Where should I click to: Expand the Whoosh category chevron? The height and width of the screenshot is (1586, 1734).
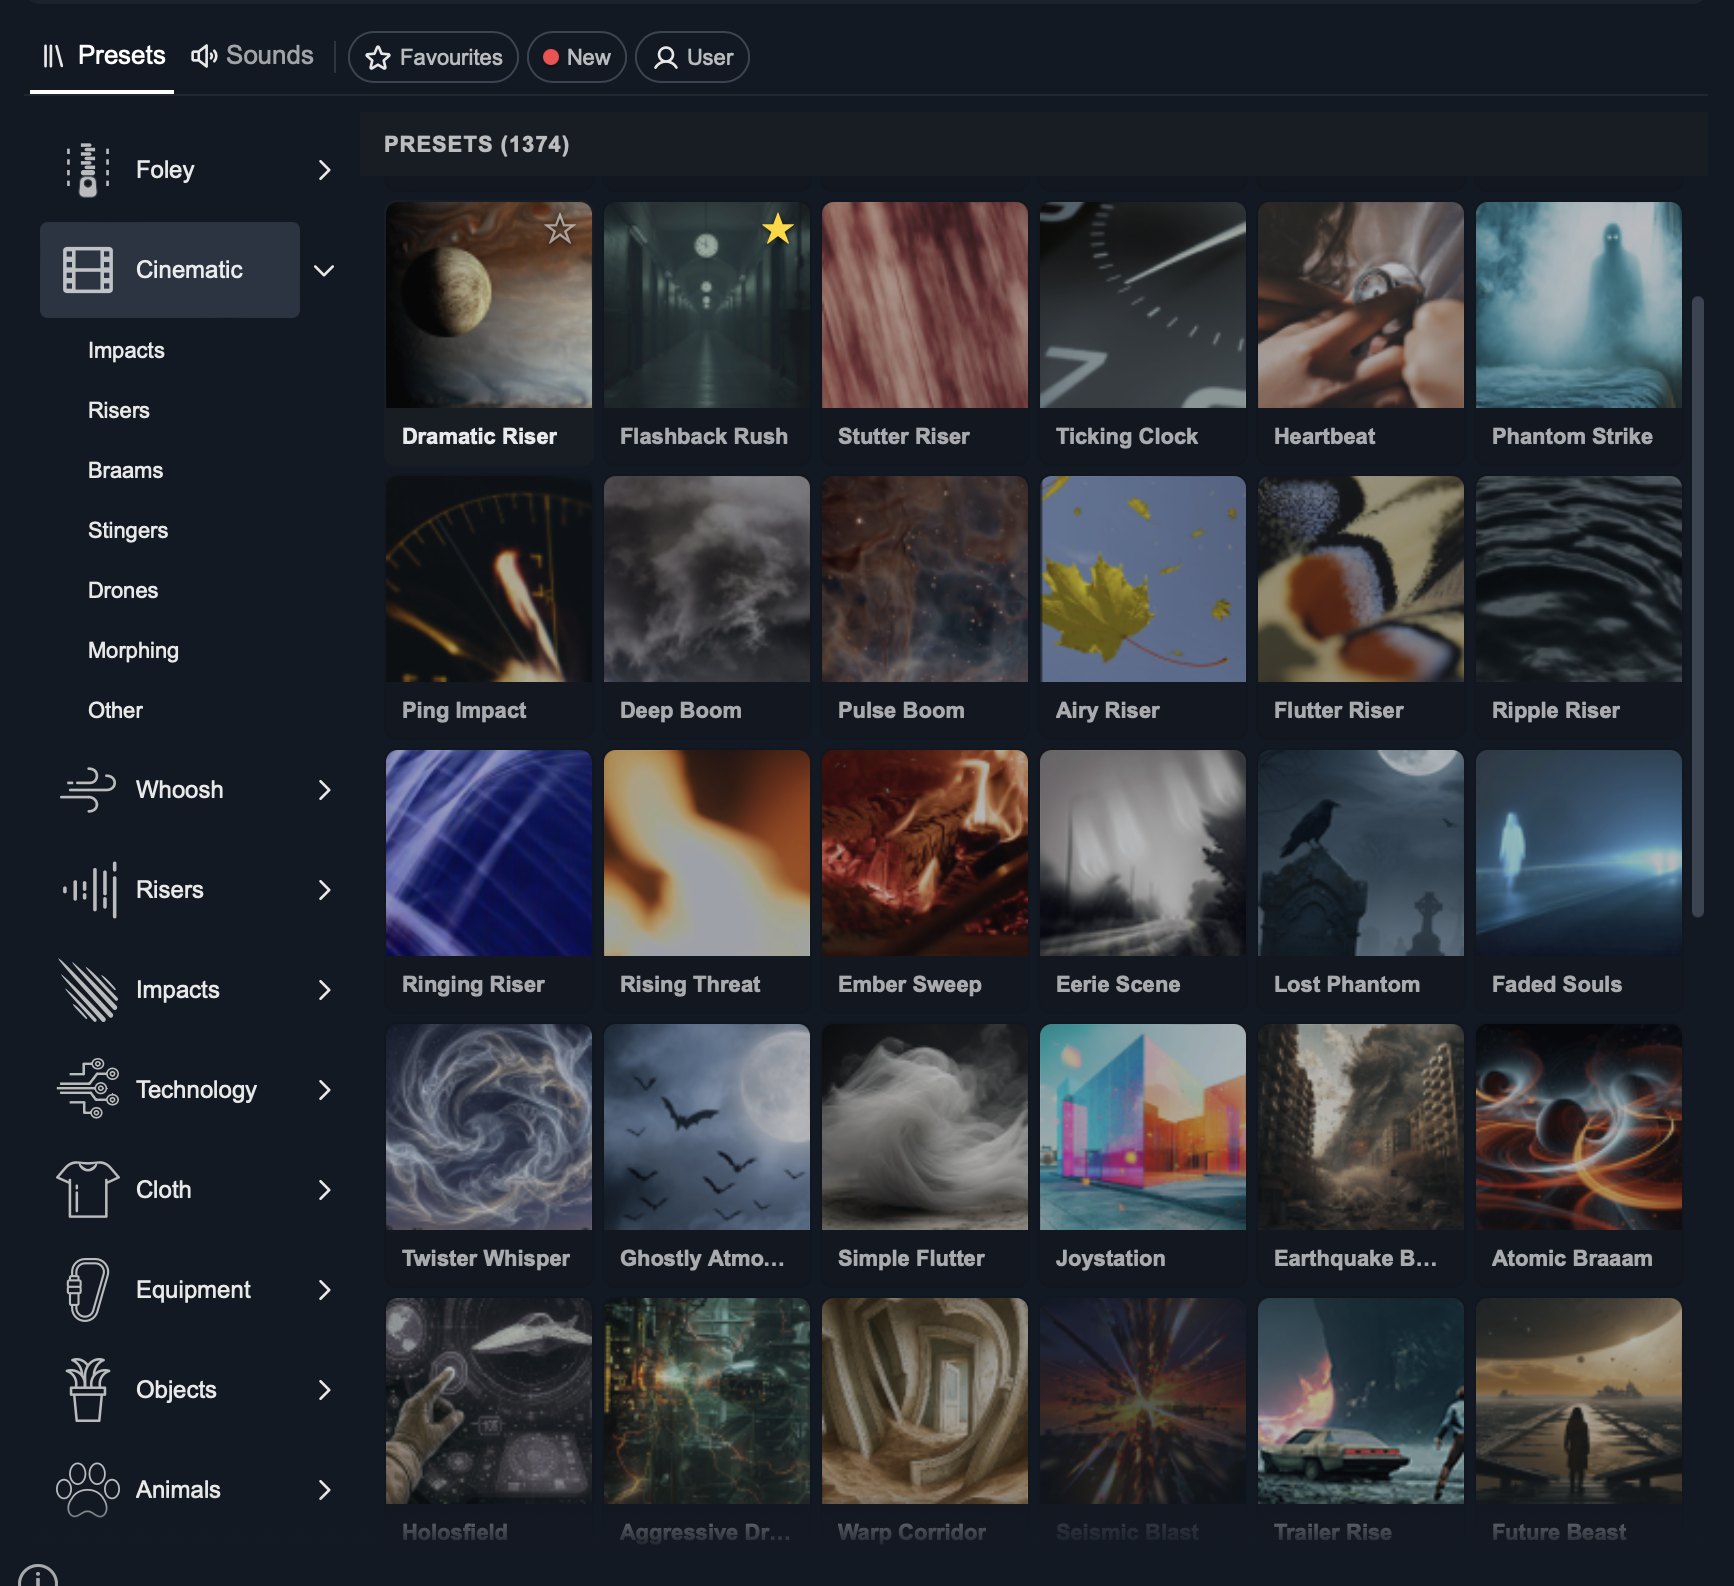tap(324, 790)
